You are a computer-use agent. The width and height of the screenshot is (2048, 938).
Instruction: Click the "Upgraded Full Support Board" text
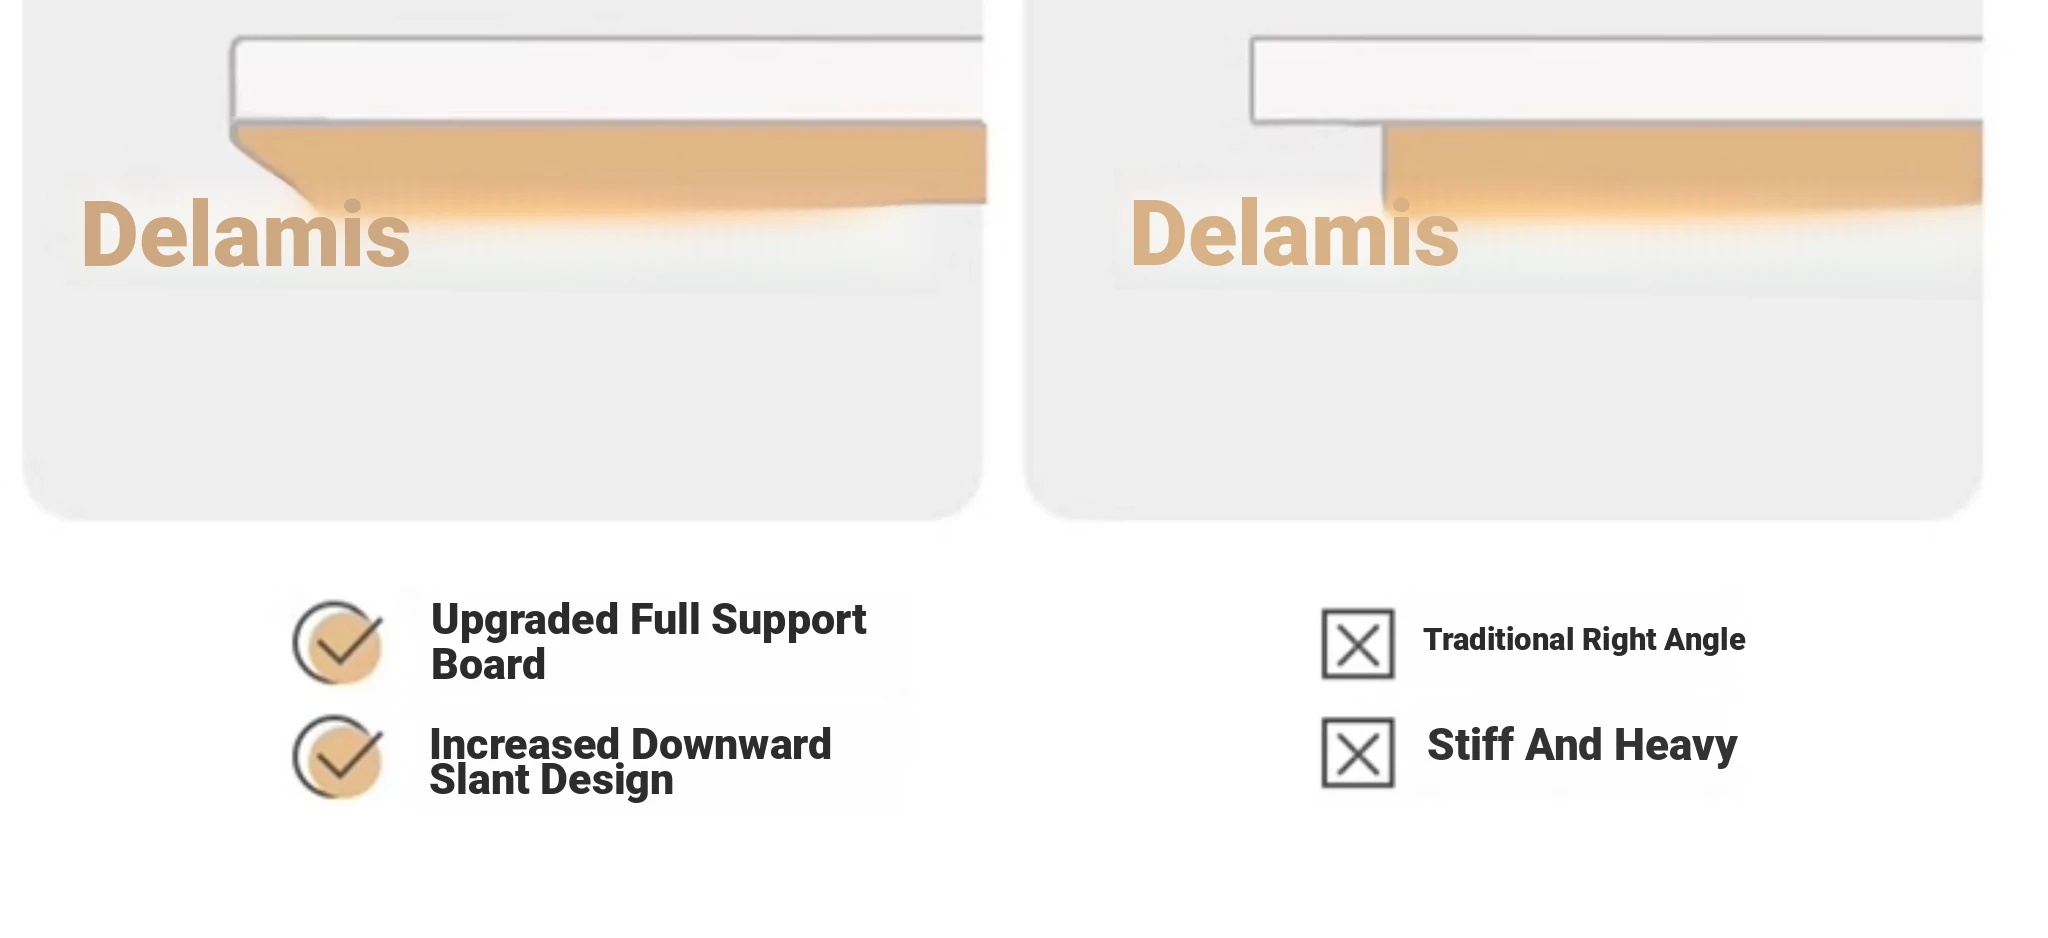click(x=648, y=642)
